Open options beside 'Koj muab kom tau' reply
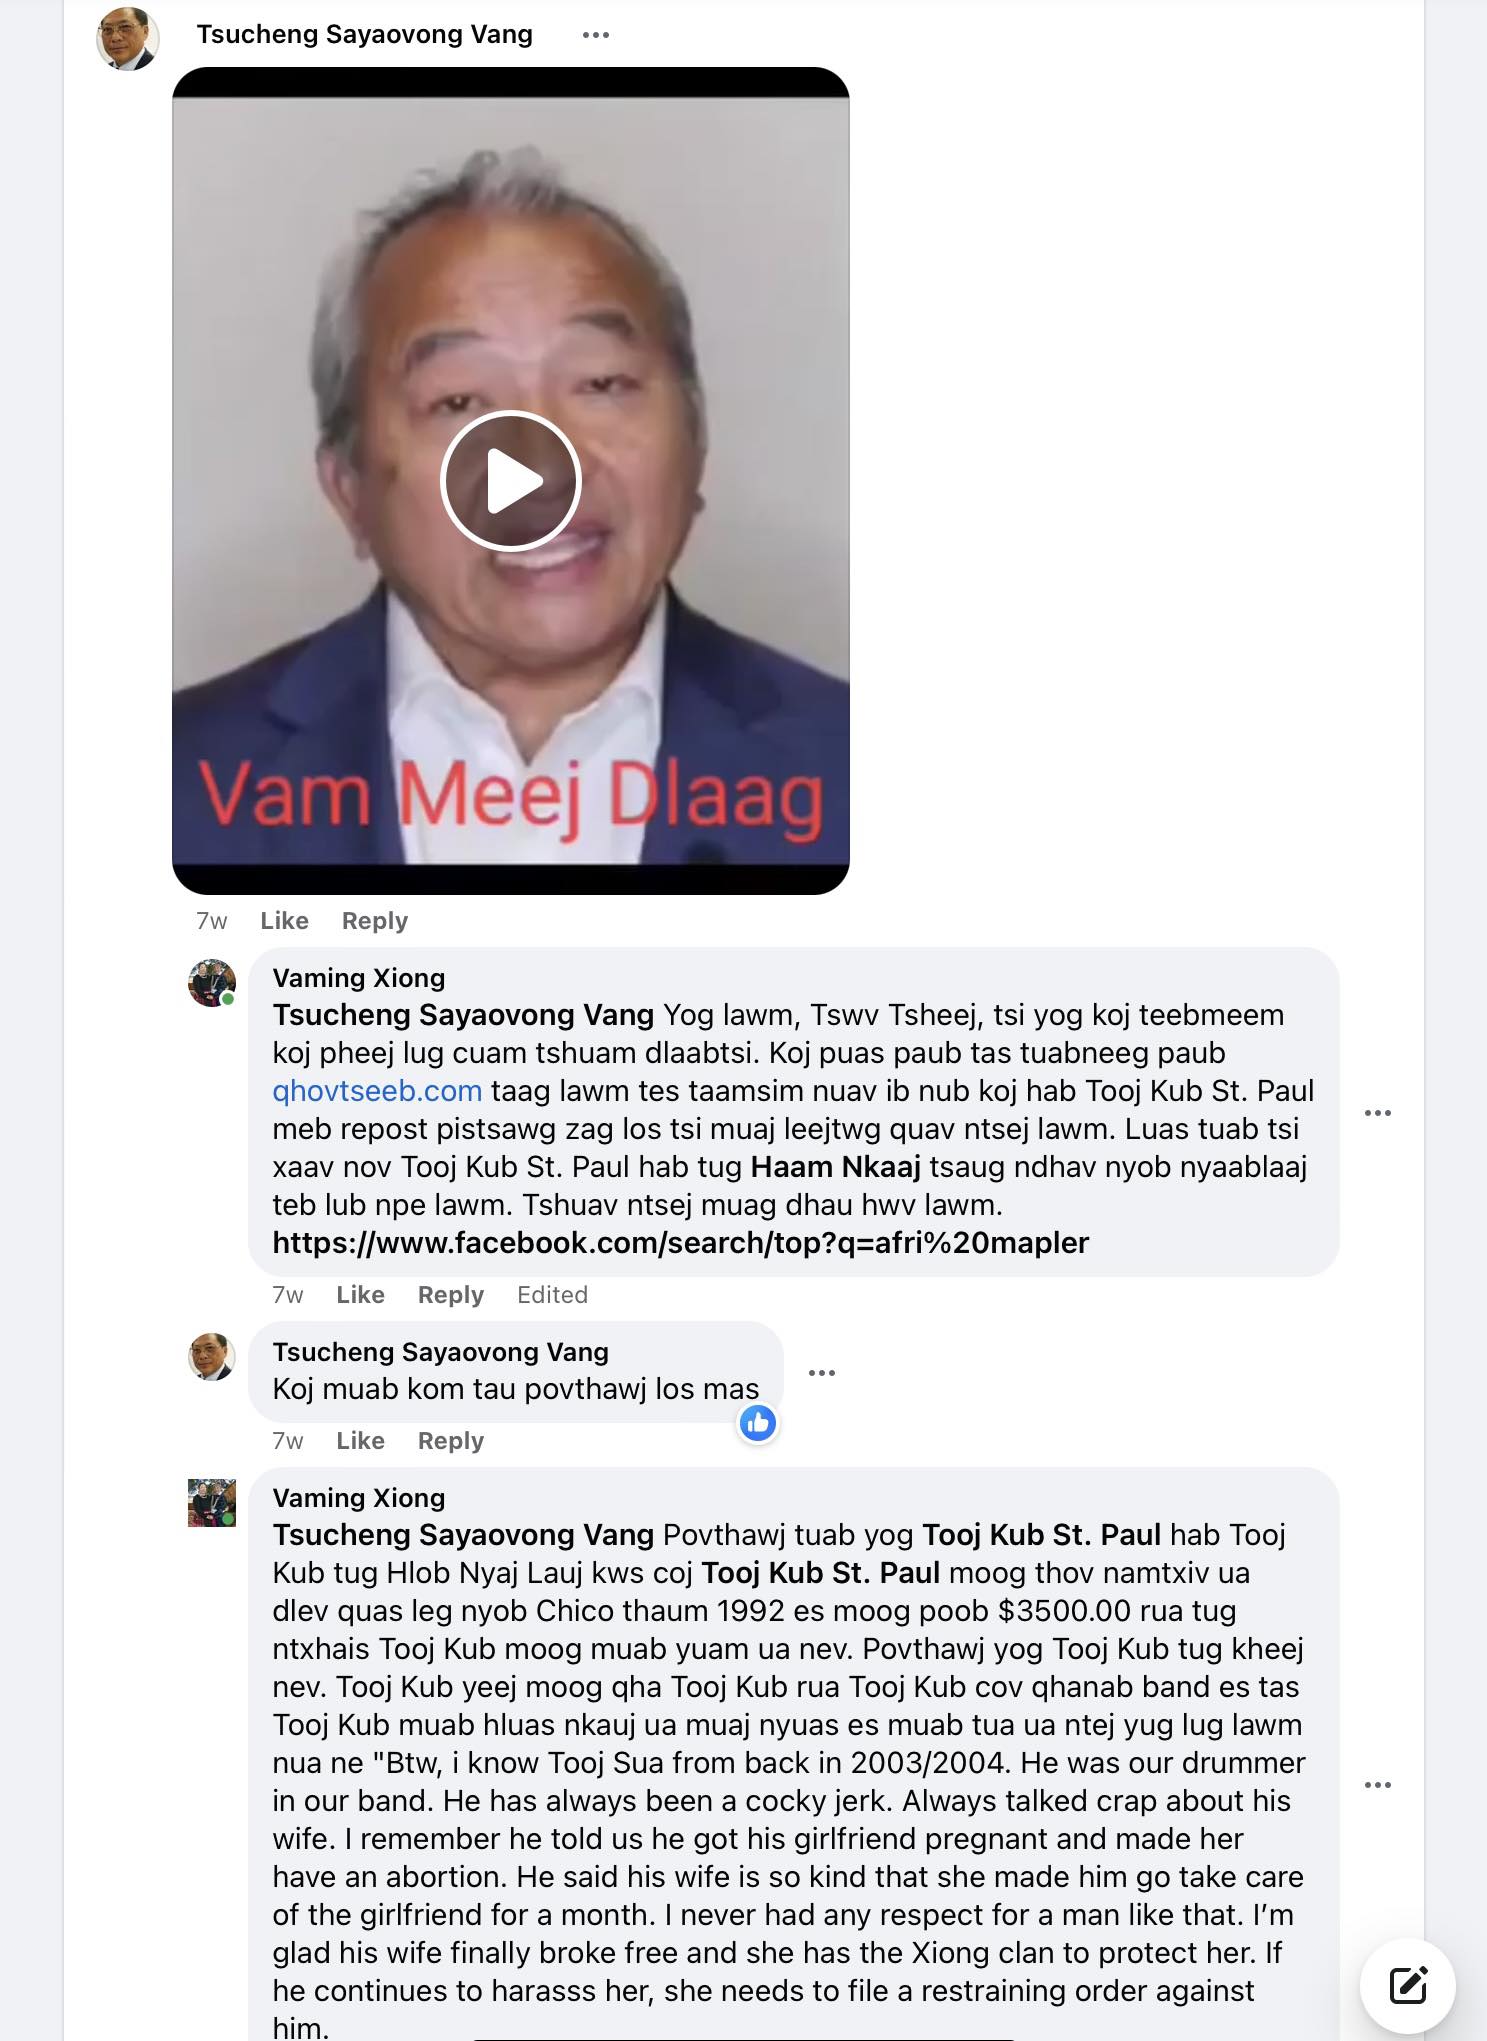The height and width of the screenshot is (2041, 1487). (821, 1373)
